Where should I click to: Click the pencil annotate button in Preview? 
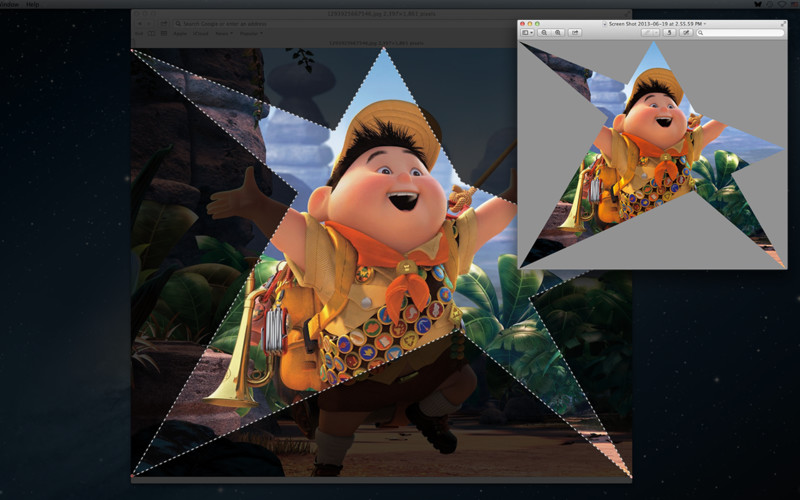click(646, 33)
